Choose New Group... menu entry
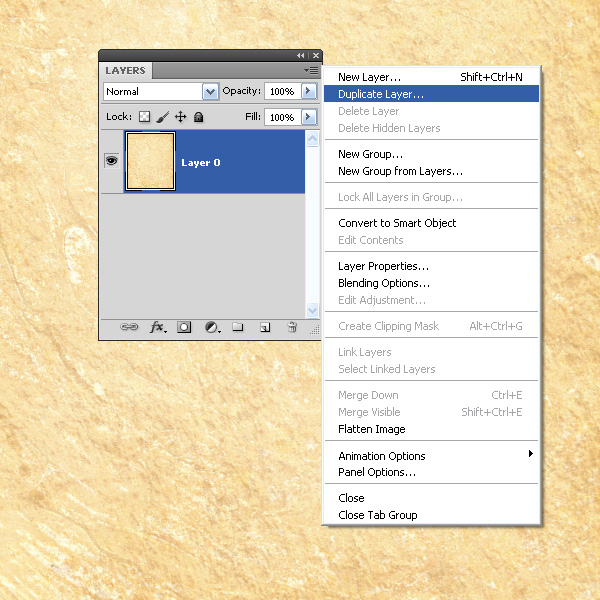 (431, 154)
